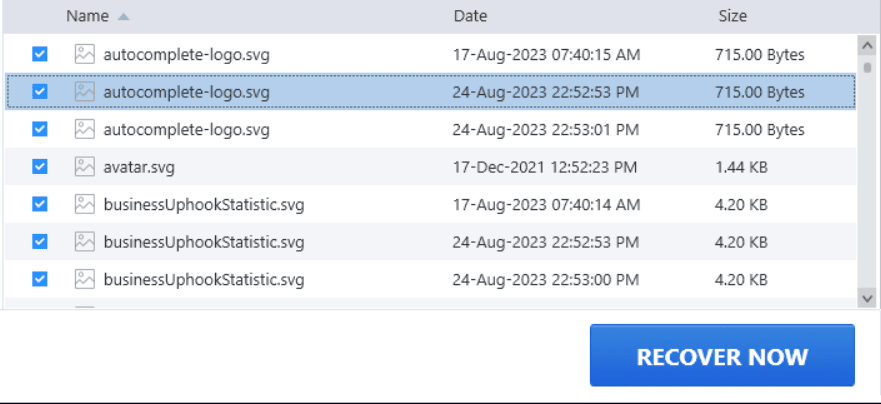This screenshot has width=881, height=404.
Task: Uncheck the avatar.svg checkbox
Action: tap(40, 167)
